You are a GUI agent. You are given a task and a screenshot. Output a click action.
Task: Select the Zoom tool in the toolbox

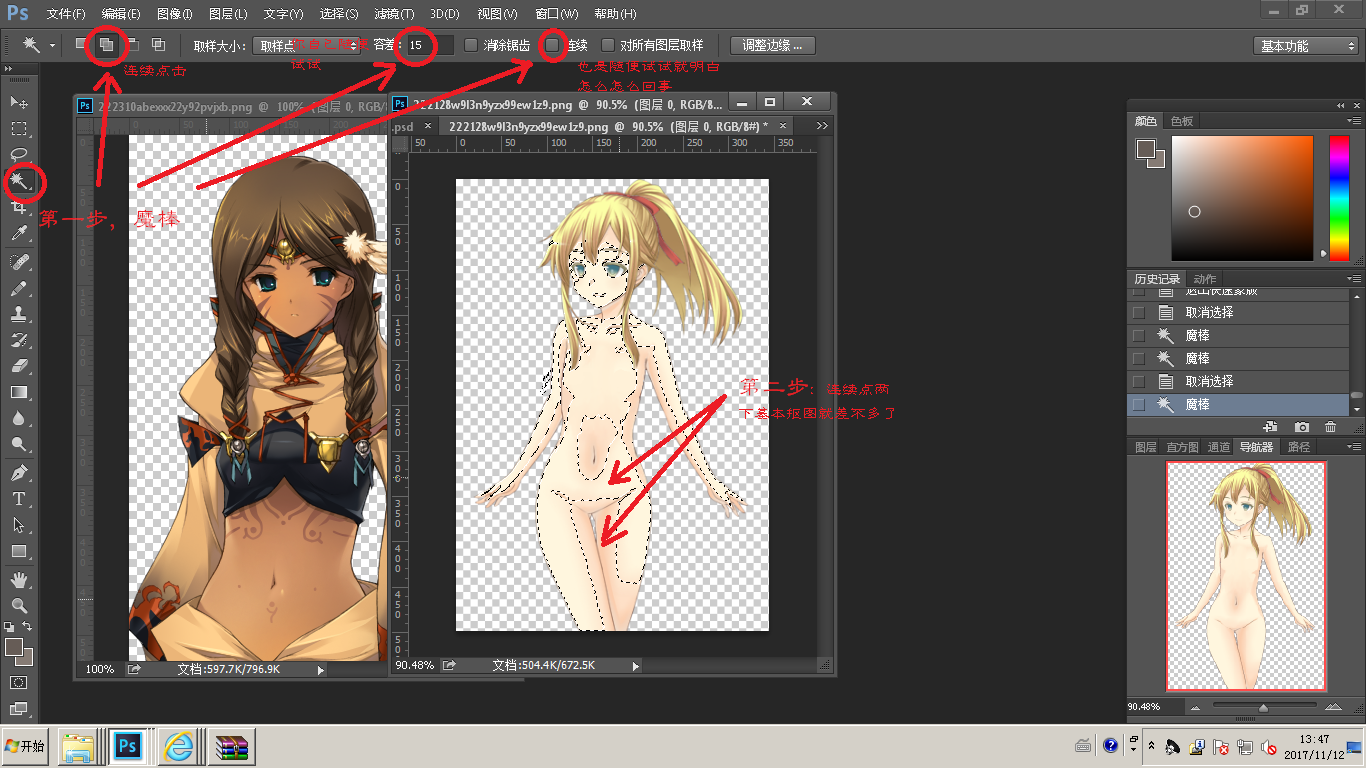pyautogui.click(x=19, y=605)
